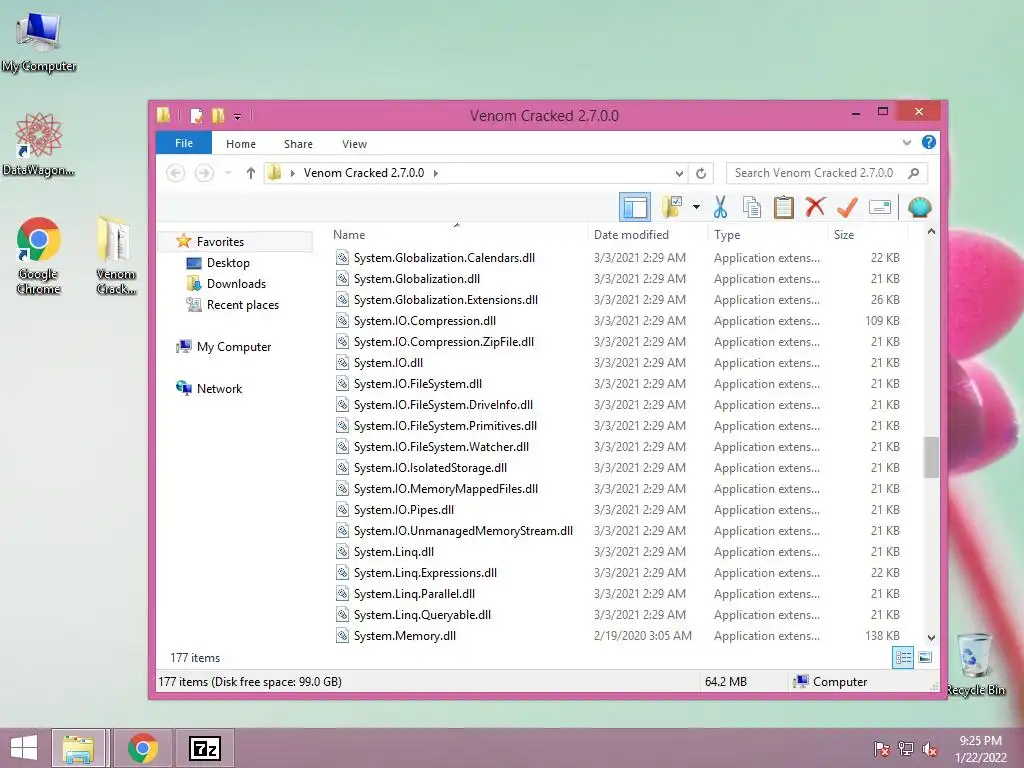The image size is (1024, 768).
Task: Click the Refresh button in address bar
Action: click(701, 173)
